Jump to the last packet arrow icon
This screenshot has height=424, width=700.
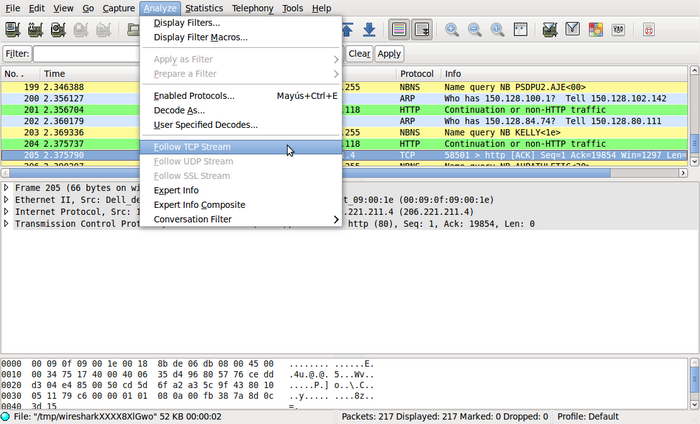click(370, 30)
